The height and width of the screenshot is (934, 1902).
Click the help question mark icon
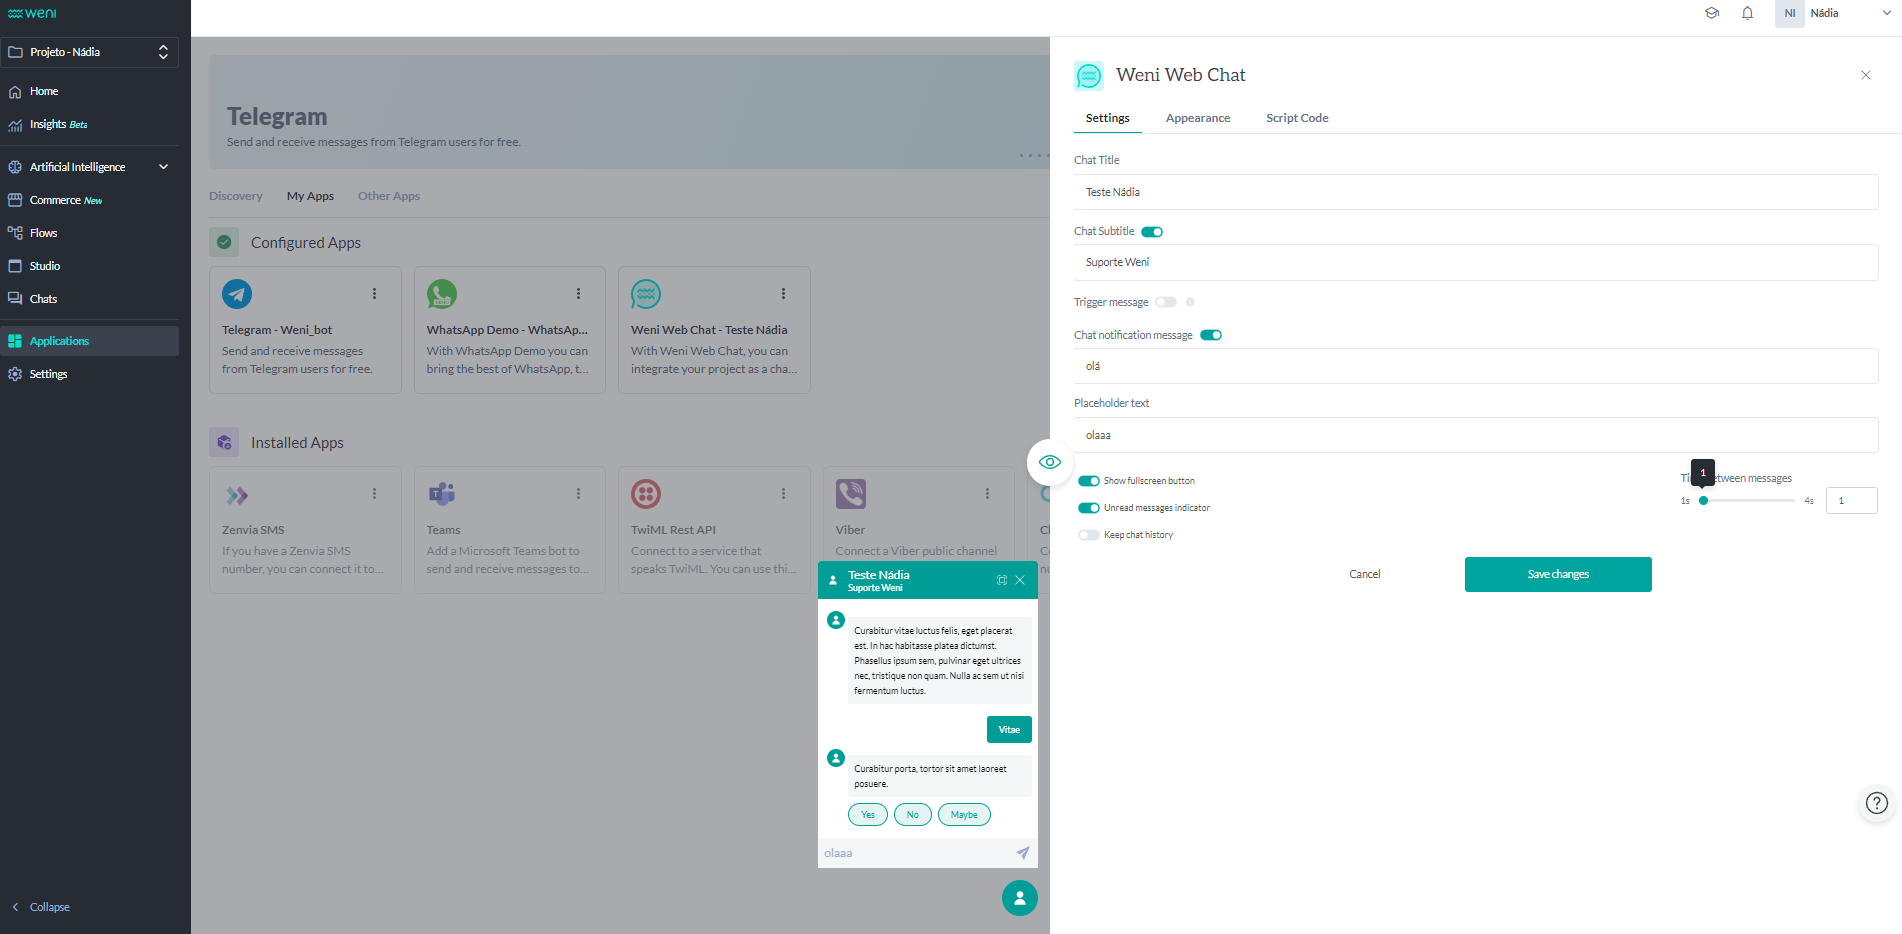point(1877,803)
